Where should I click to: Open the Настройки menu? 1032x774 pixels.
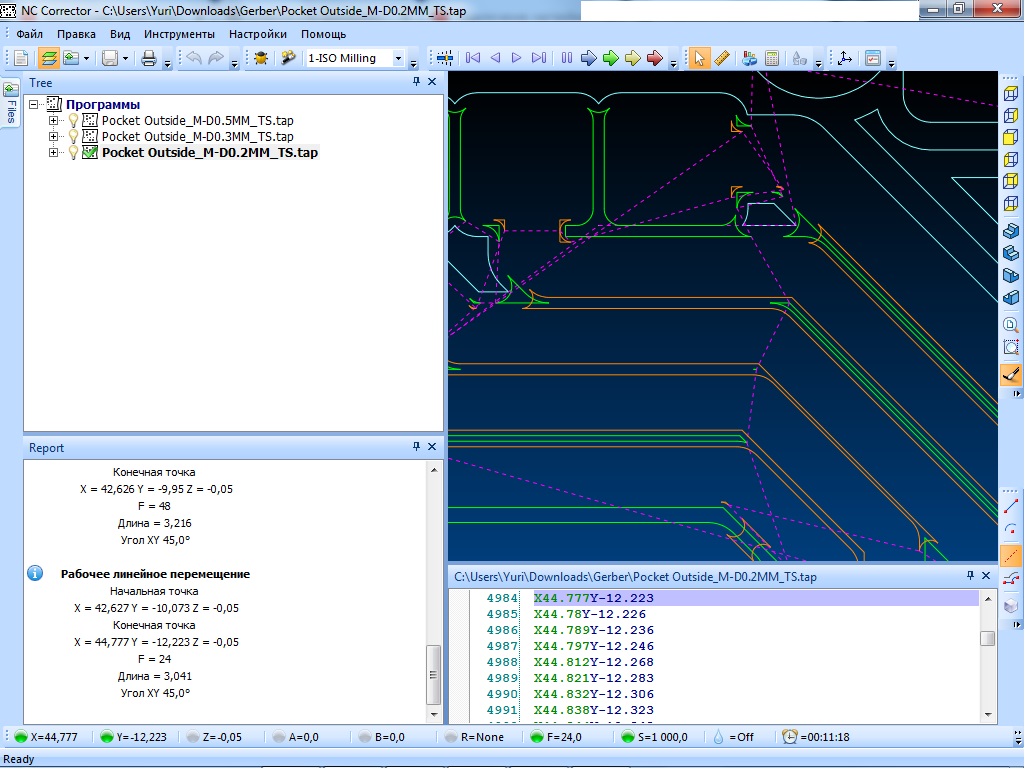(258, 34)
